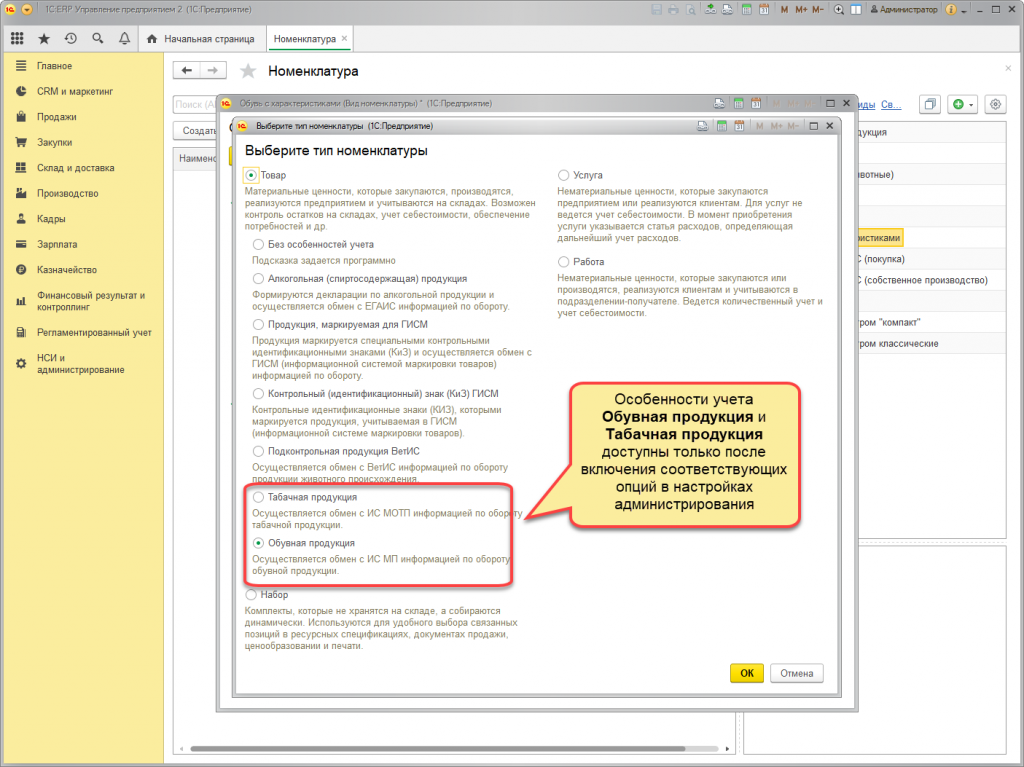Image resolution: width=1024 pixels, height=767 pixels.
Task: Open the notifications bell
Action: (x=124, y=39)
